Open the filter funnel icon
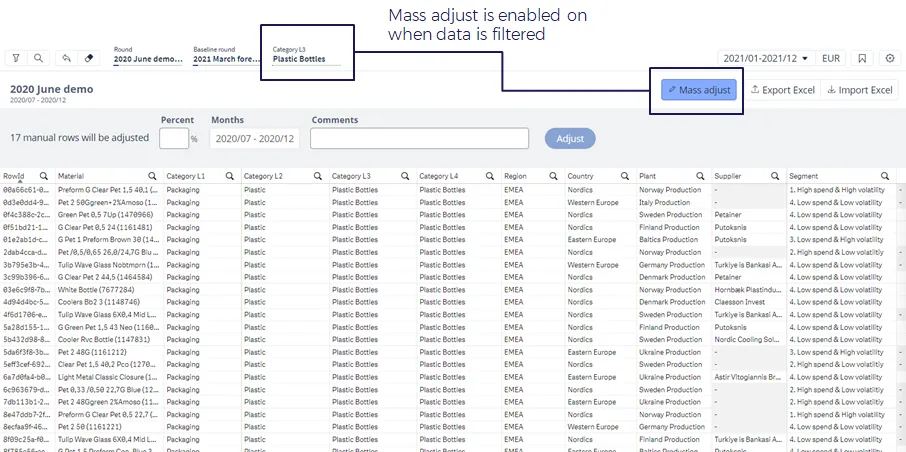Viewport: 906px width, 452px height. pyautogui.click(x=16, y=58)
